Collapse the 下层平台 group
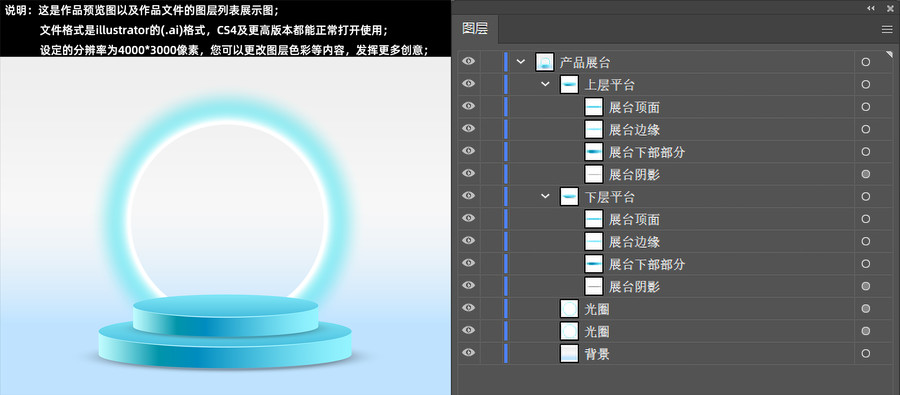 545,197
